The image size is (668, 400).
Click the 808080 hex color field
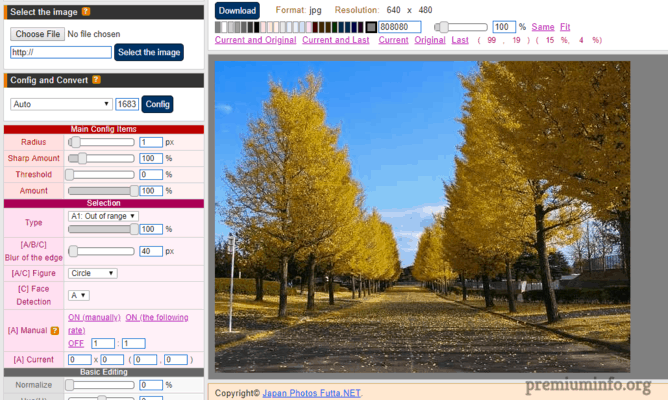pyautogui.click(x=400, y=27)
